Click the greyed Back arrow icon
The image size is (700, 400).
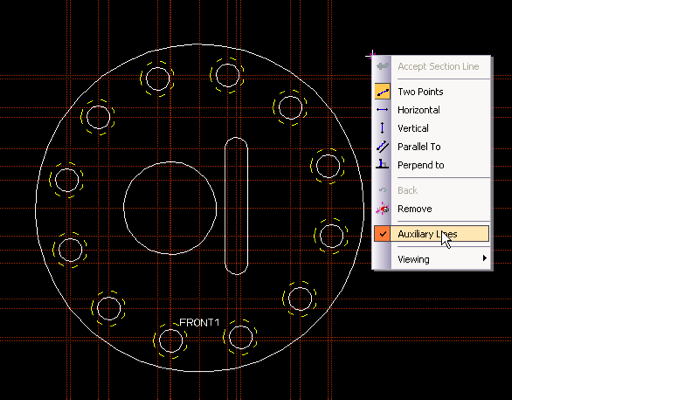[382, 190]
